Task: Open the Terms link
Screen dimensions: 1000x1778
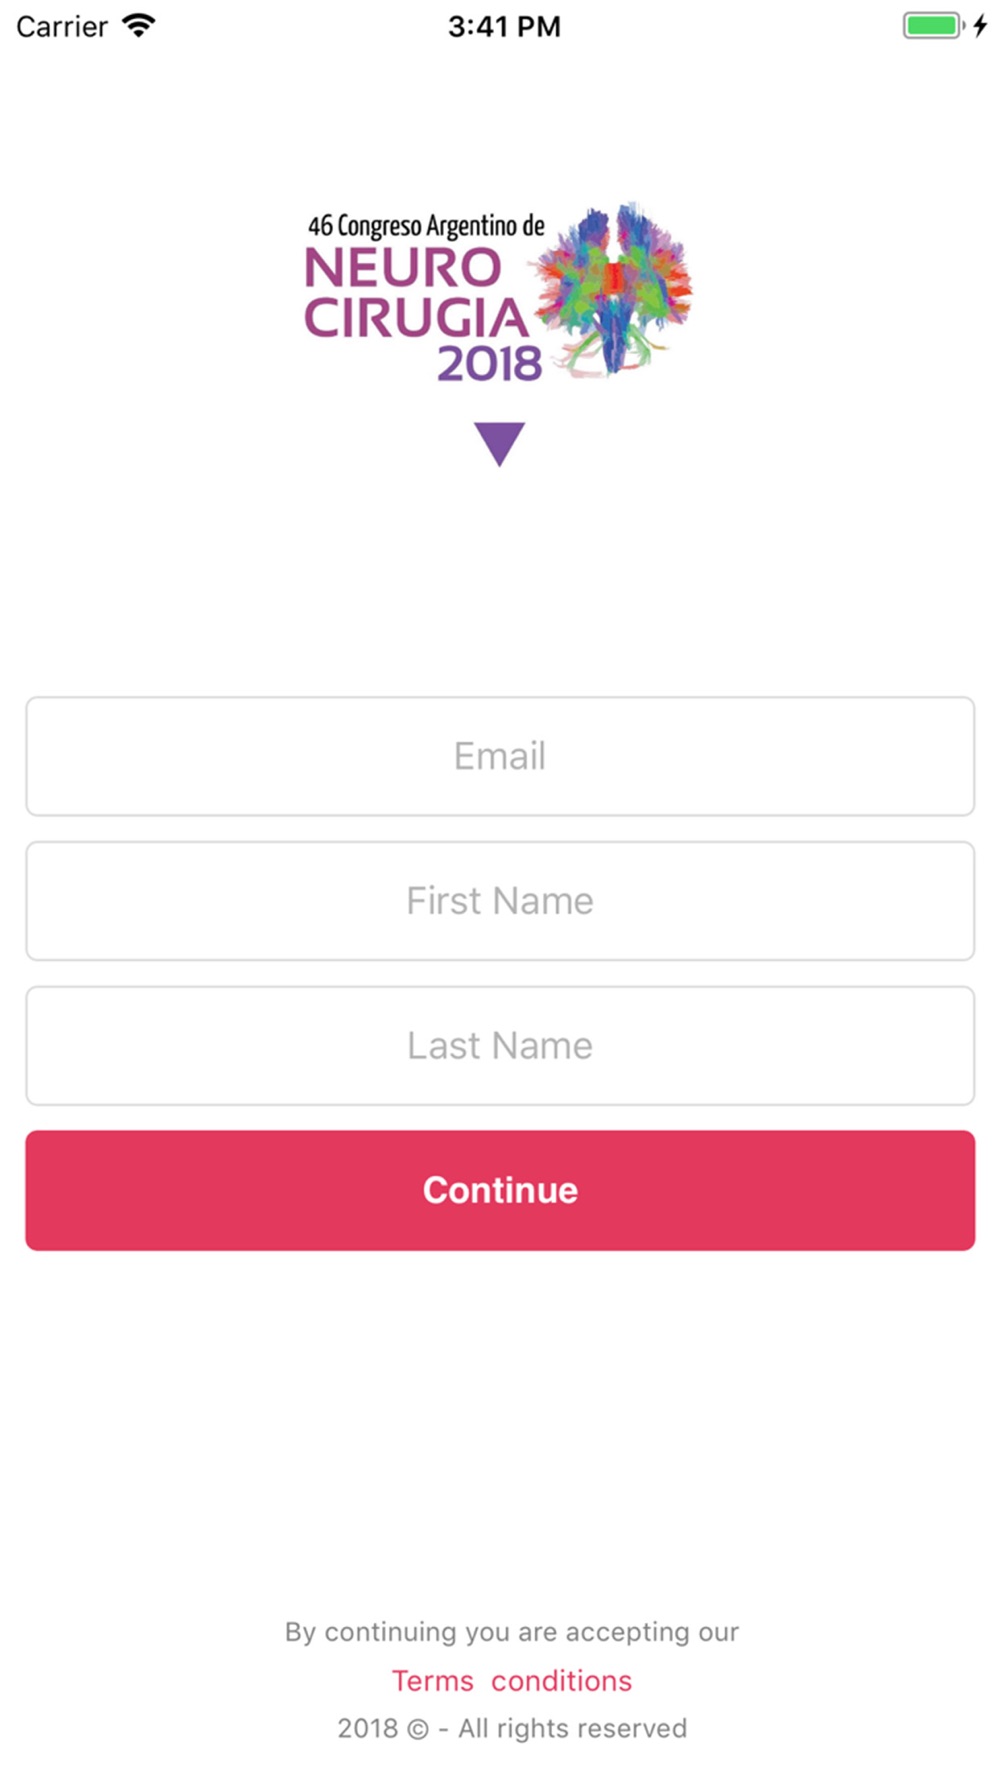Action: [432, 1681]
